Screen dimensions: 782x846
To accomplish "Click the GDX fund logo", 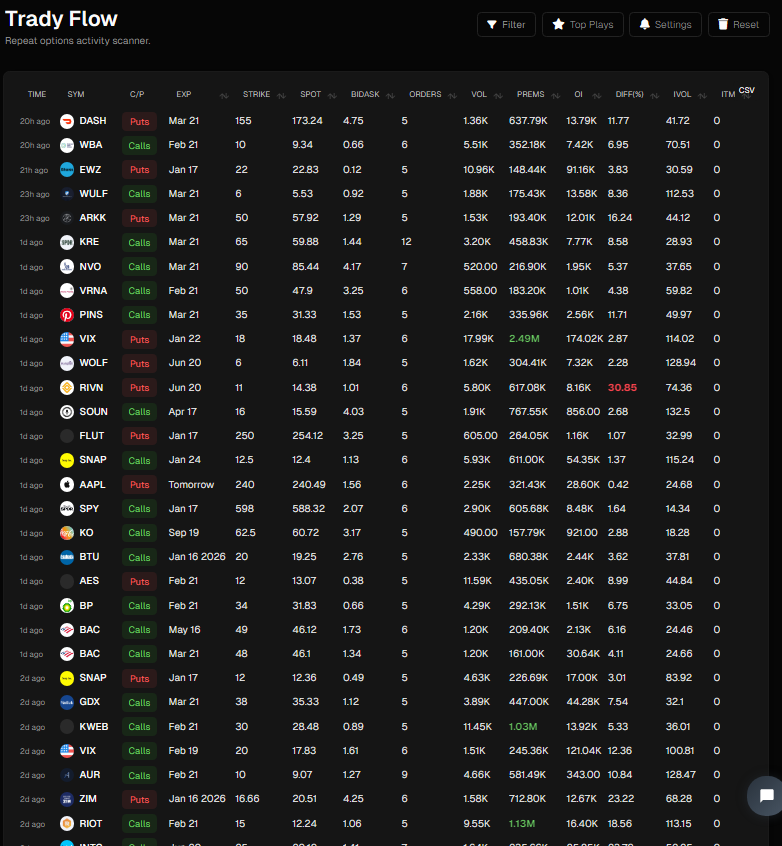I will (x=67, y=702).
